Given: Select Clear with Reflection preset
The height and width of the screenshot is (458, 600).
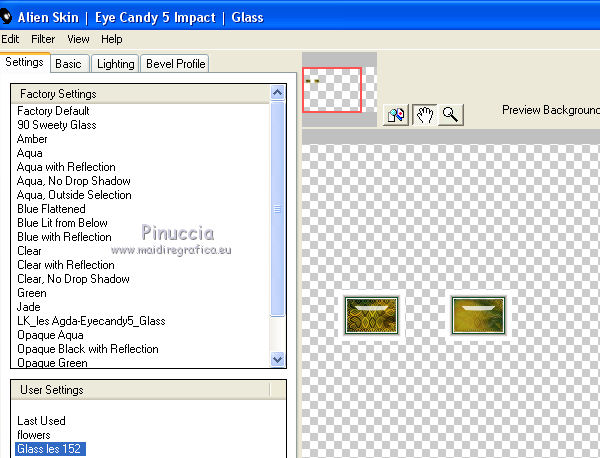Looking at the screenshot, I should (x=66, y=265).
